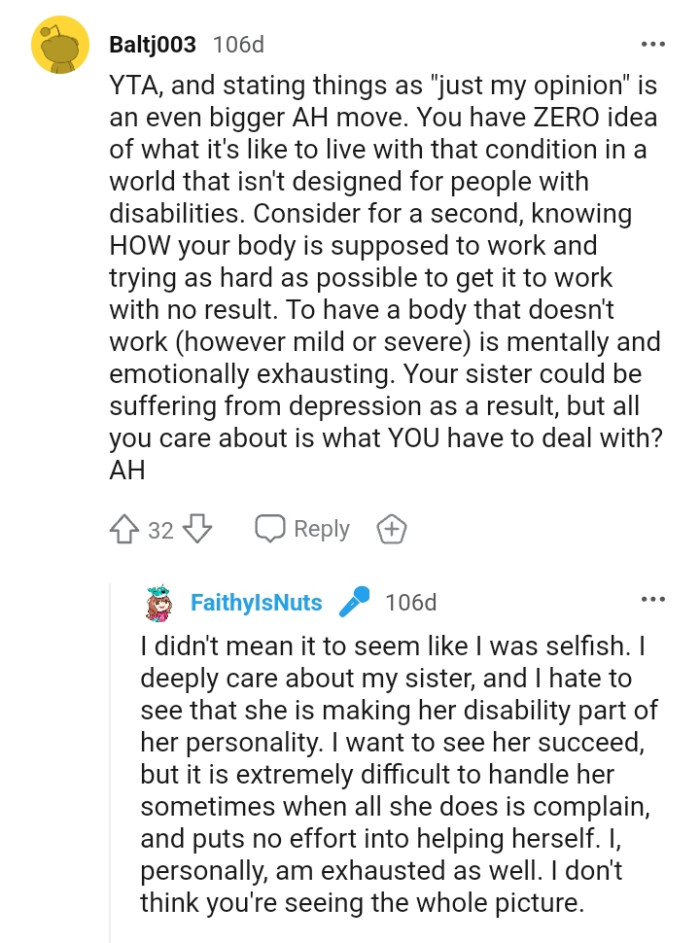Tap the speech bubble reply icon

(268, 529)
